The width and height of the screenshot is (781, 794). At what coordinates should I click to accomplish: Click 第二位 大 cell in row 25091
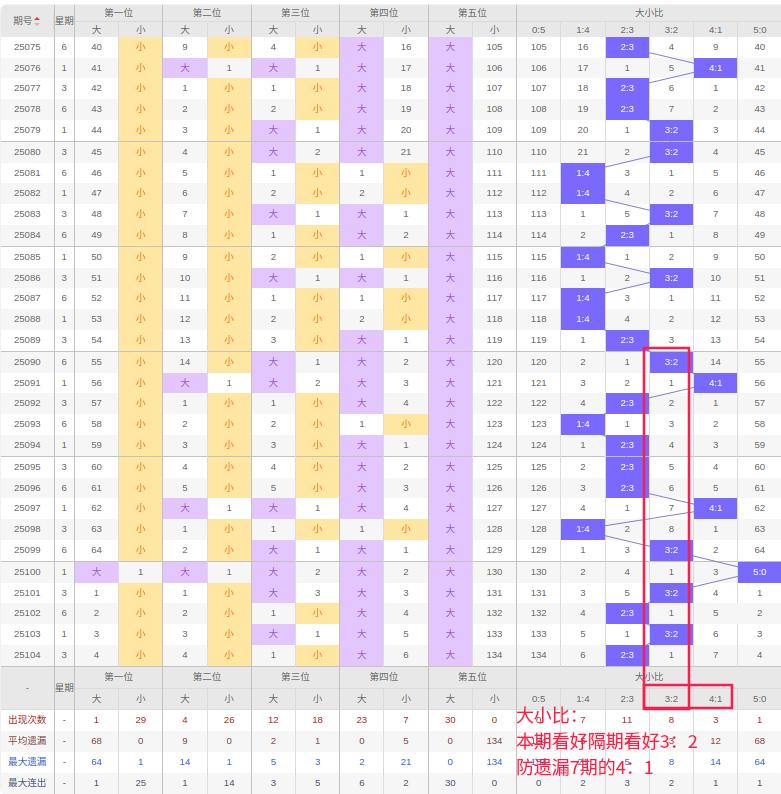point(185,383)
